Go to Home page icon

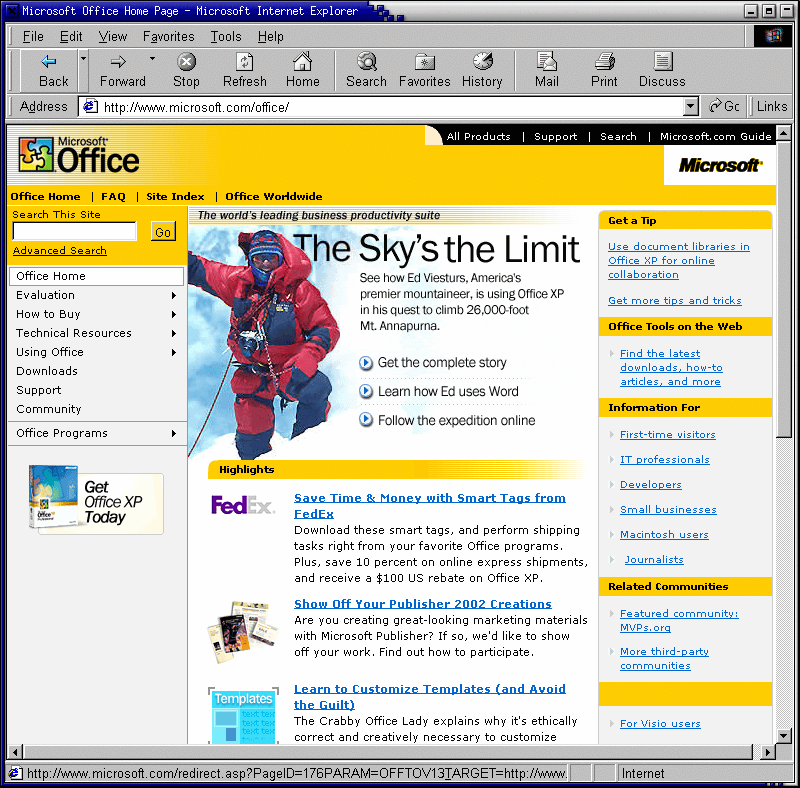pyautogui.click(x=303, y=62)
